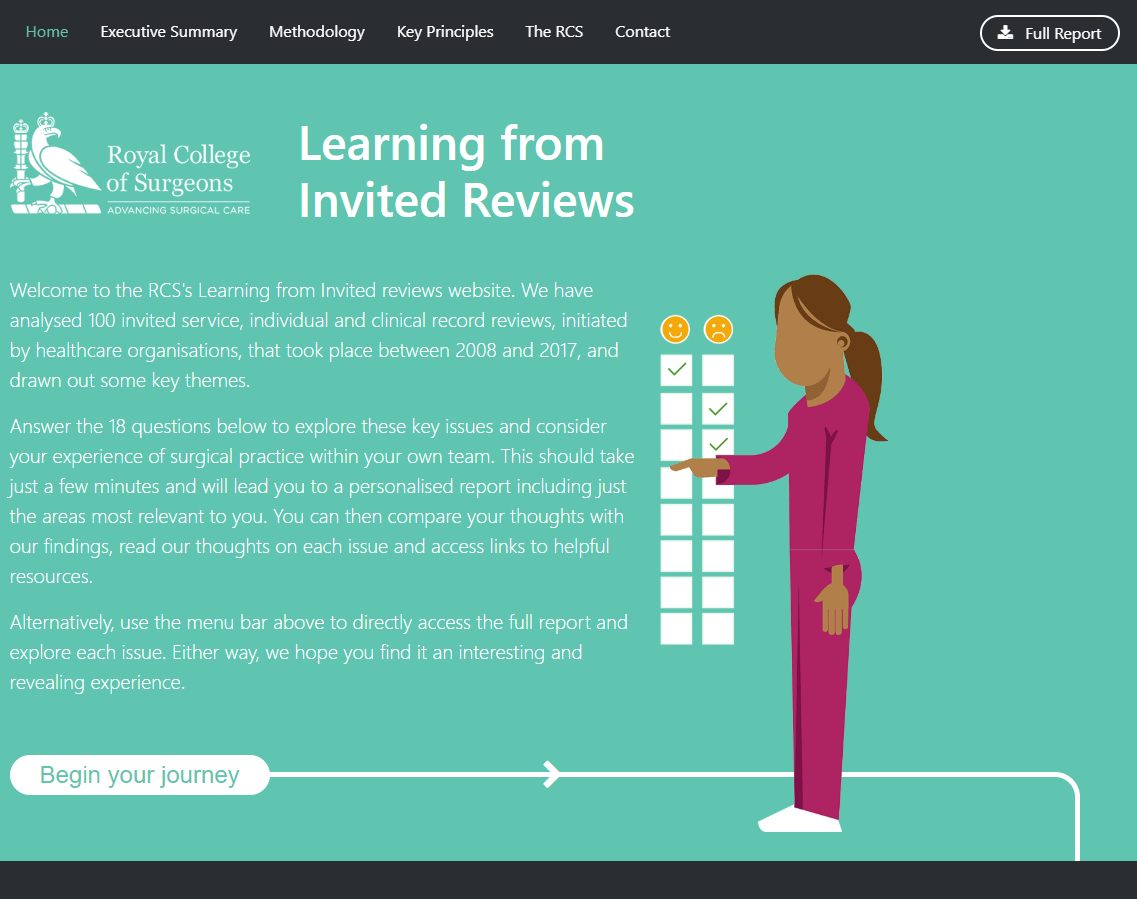Click the empty top box under sad face

pos(718,370)
